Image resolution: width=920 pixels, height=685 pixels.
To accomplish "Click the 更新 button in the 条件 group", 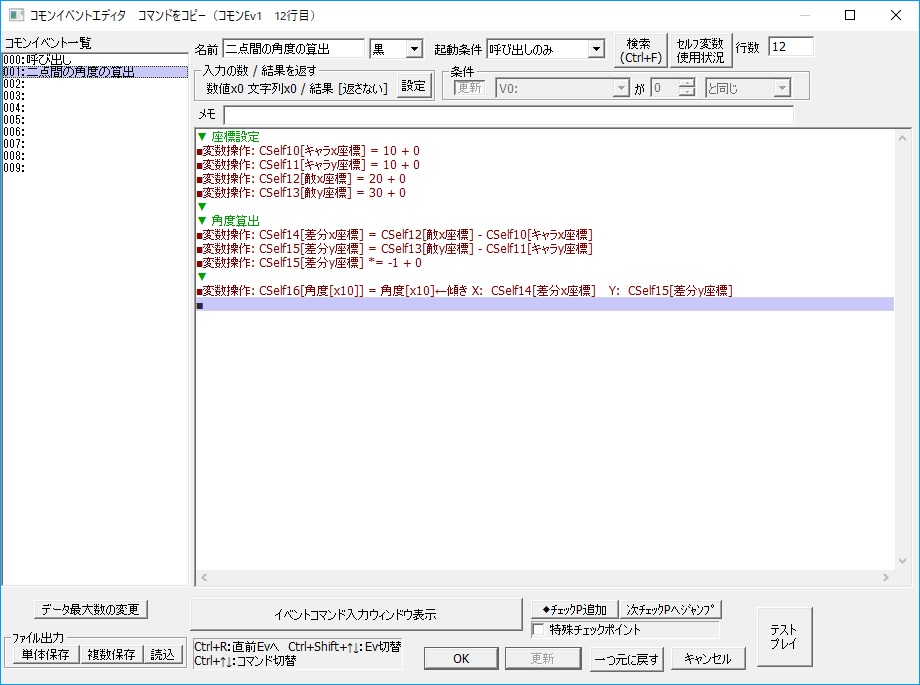I will (x=470, y=87).
